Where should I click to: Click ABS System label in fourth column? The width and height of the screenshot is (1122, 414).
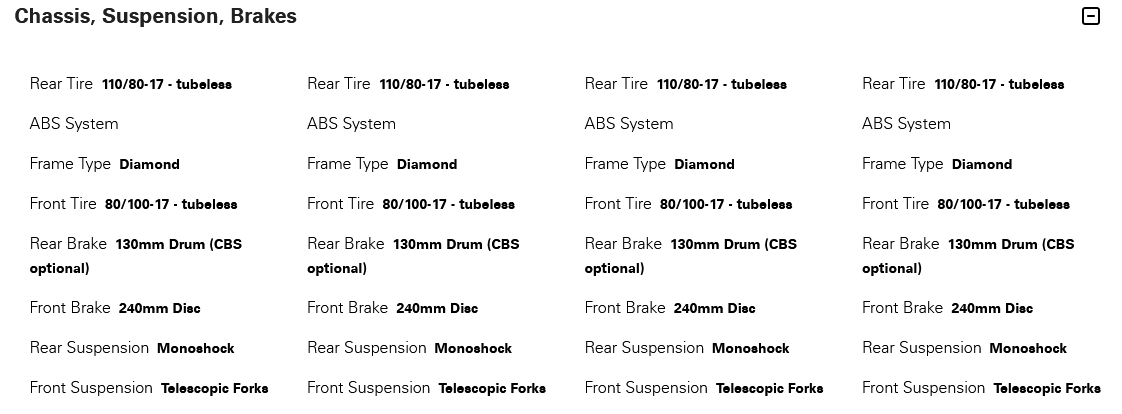[x=907, y=124]
